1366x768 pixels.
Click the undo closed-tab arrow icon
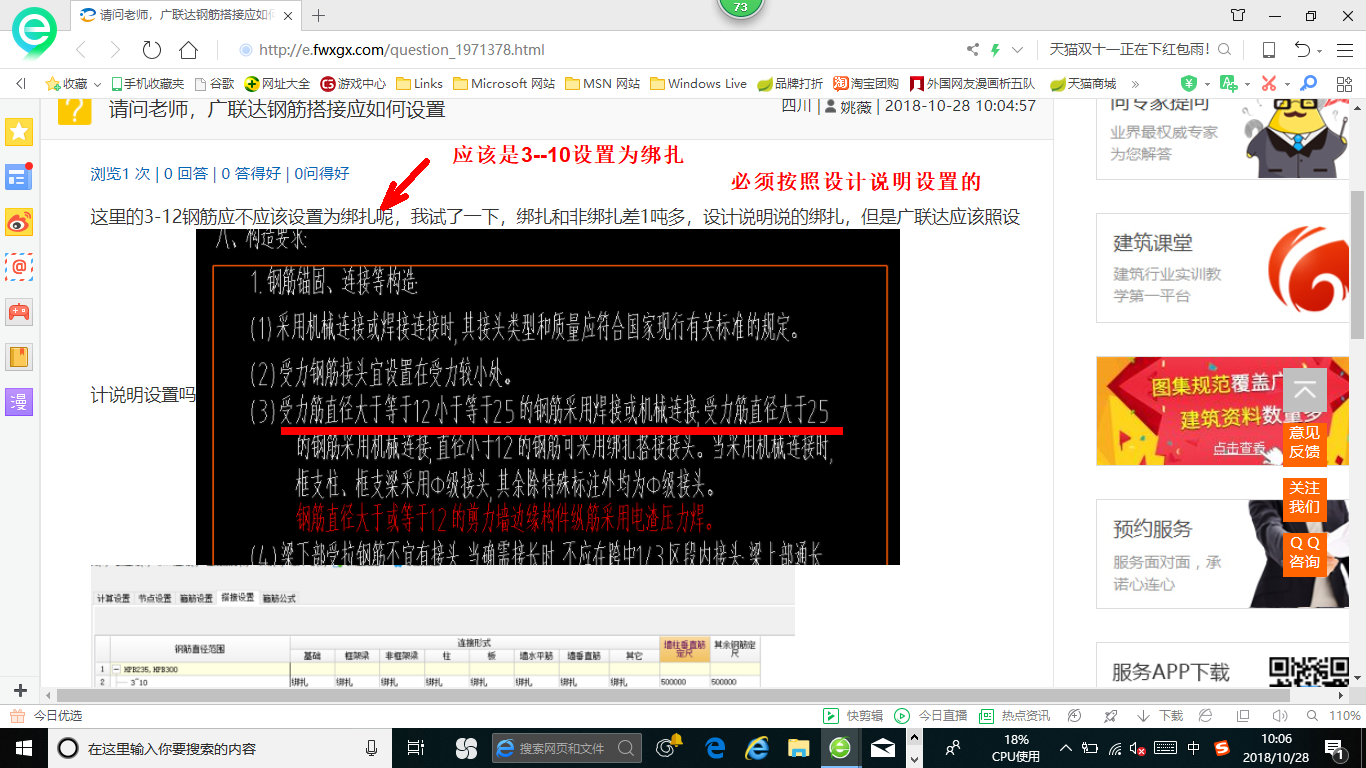coord(1302,50)
